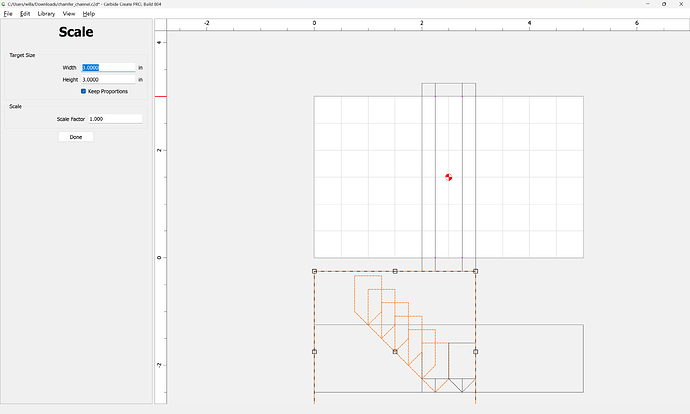Click the left-middle selection handle

[x=314, y=352]
